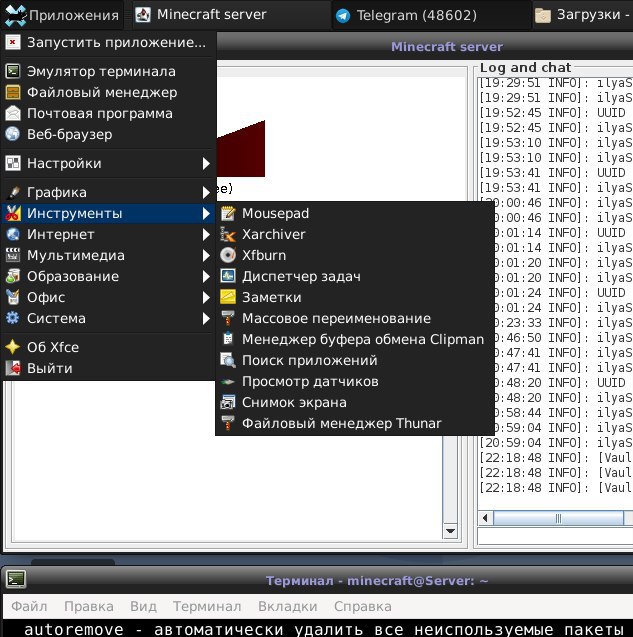Click the Мультимедиа clapperboard icon
This screenshot has width=633, height=637.
click(x=13, y=255)
